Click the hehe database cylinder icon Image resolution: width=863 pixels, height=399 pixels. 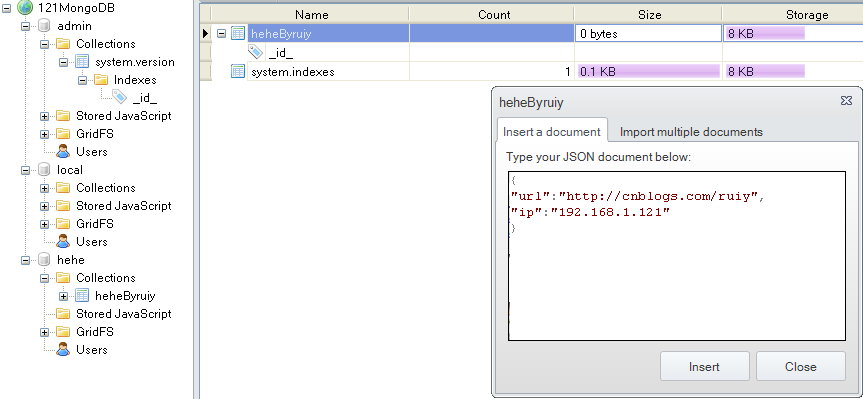tap(44, 259)
